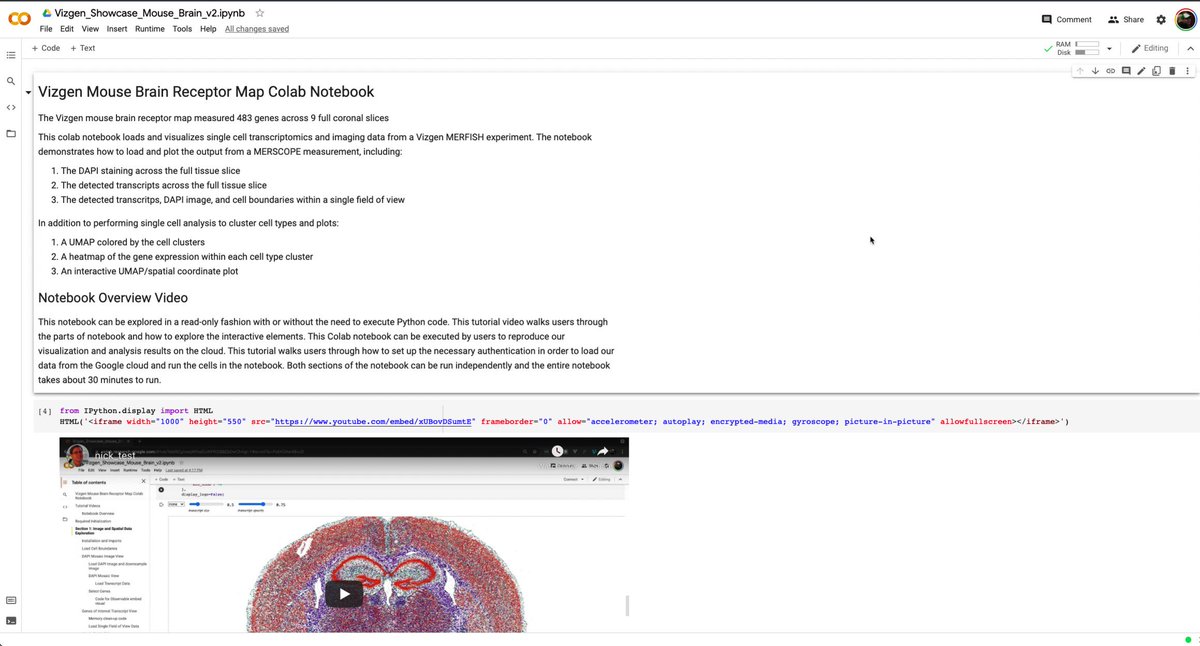1200x646 pixels.
Task: Star the notebook with the star icon
Action: pos(260,13)
